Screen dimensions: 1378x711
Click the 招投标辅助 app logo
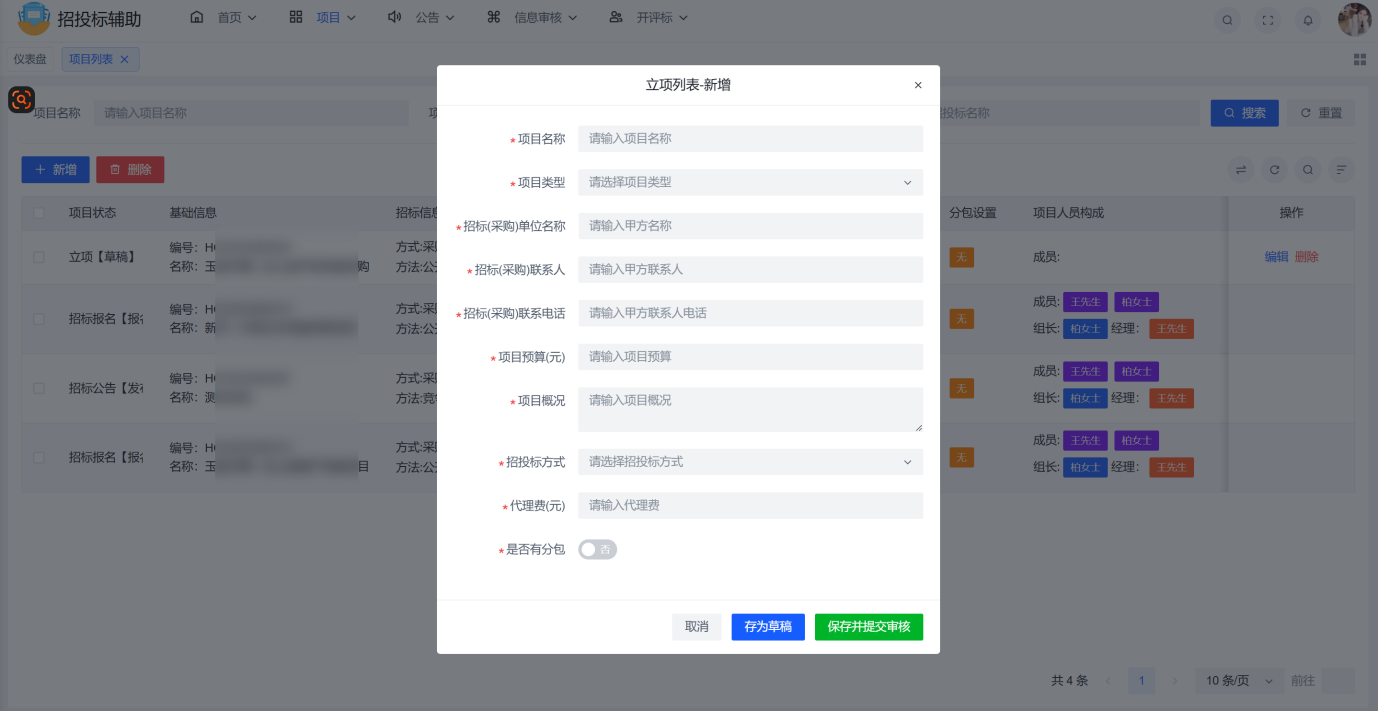click(33, 19)
